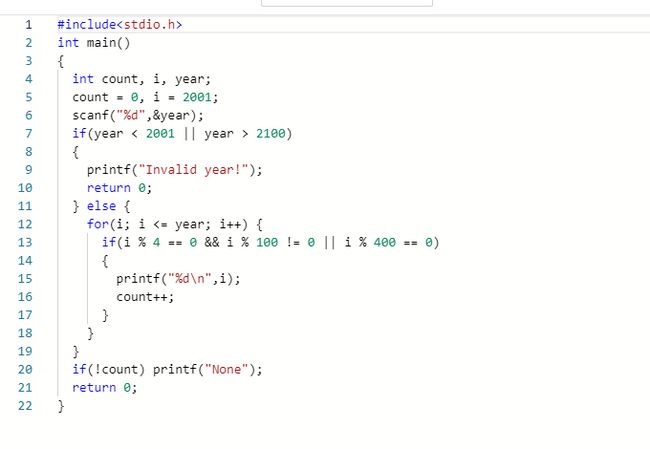
Task: Click 'return 0;' on line 10
Action: pos(119,188)
